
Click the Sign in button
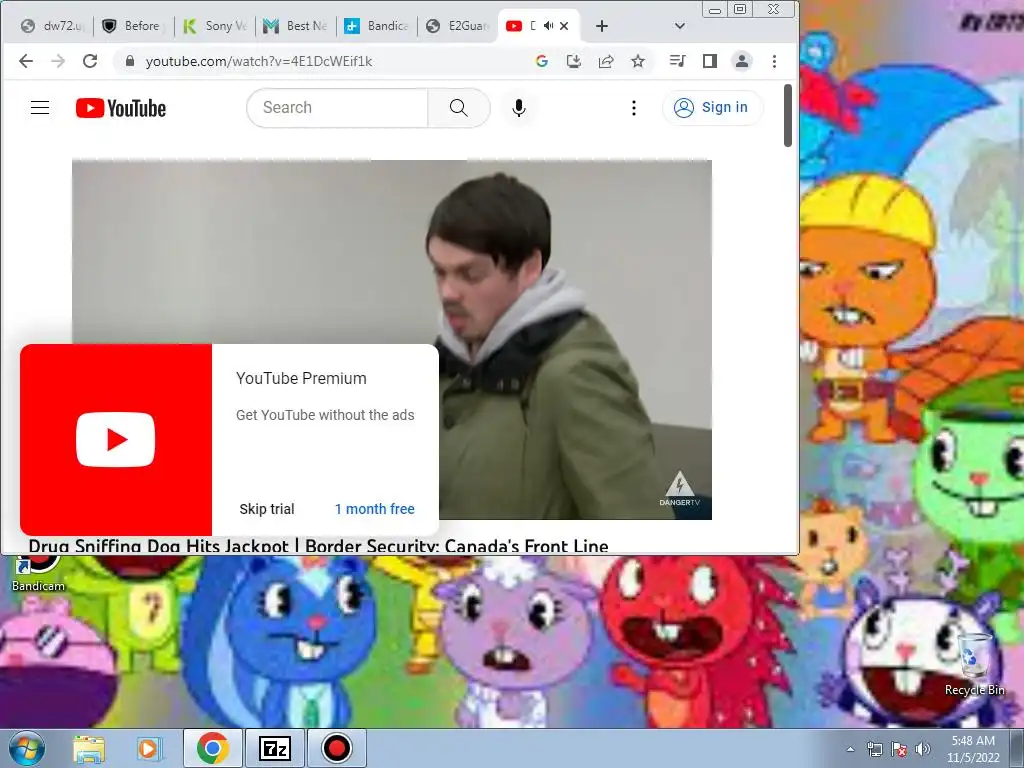click(712, 108)
